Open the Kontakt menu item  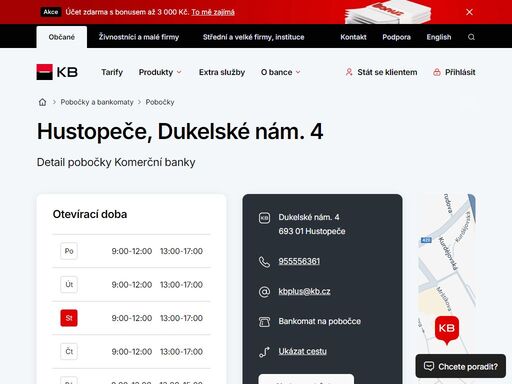353,37
